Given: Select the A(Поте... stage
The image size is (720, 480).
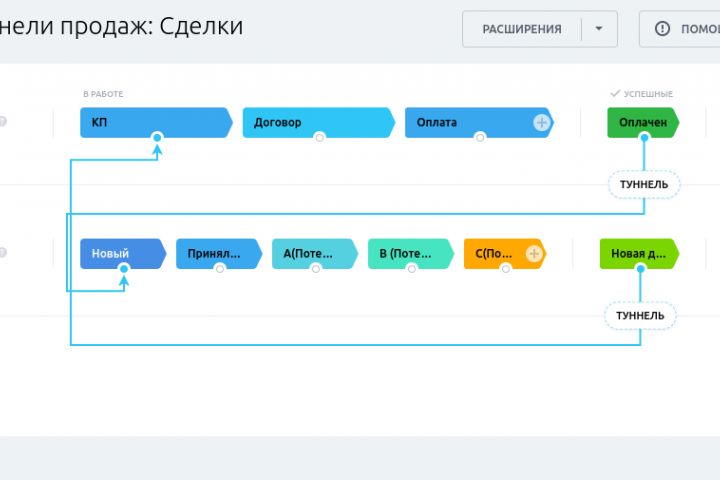Looking at the screenshot, I should [315, 254].
